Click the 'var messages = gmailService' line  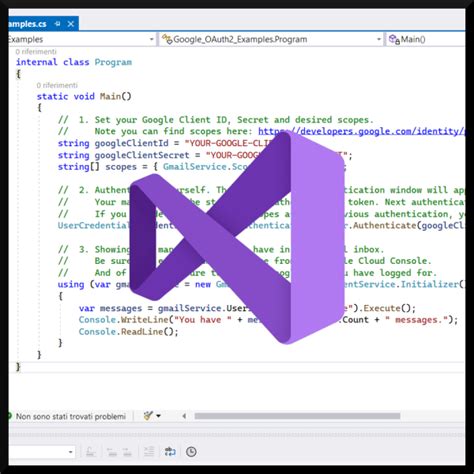[247, 308]
